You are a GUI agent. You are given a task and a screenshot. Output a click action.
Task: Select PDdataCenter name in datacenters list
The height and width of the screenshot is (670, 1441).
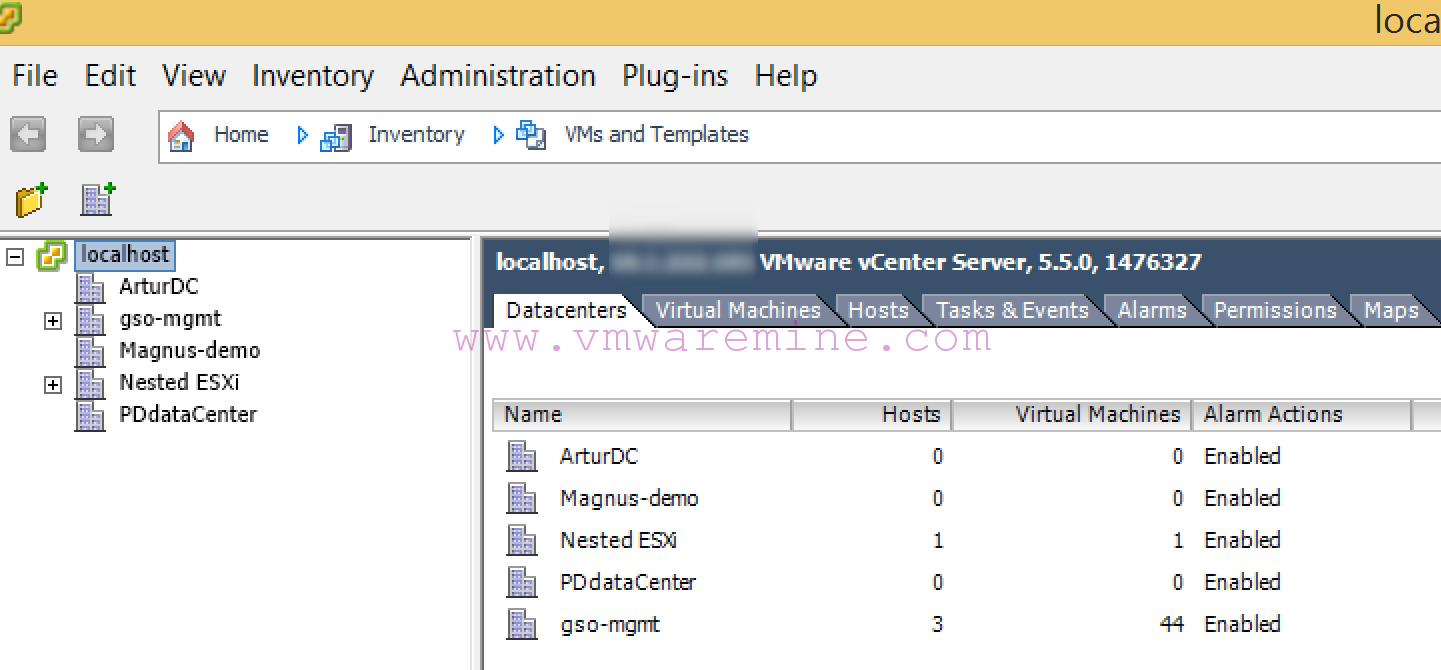(628, 583)
